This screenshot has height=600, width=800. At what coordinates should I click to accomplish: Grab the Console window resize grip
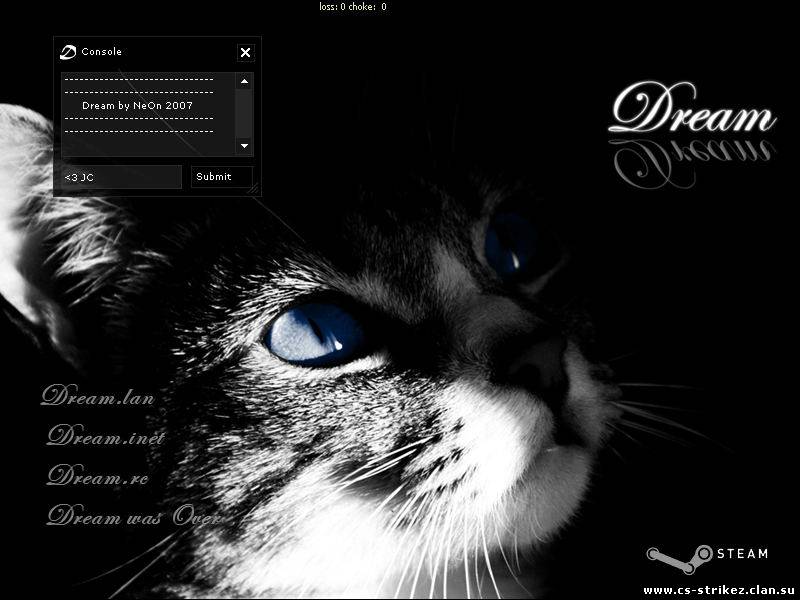pos(253,187)
